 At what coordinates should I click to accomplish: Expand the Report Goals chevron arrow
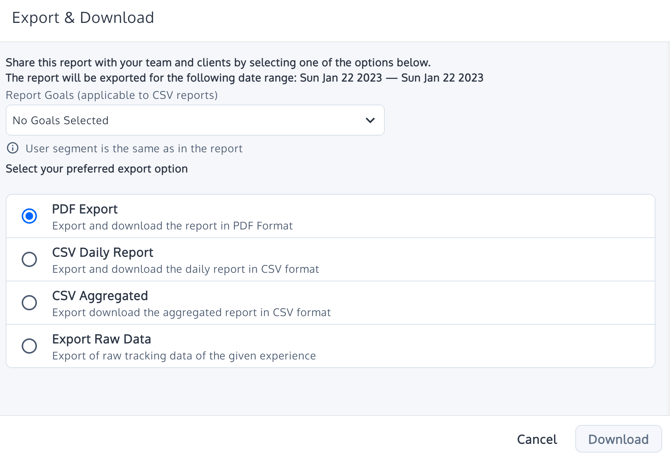[x=369, y=121]
